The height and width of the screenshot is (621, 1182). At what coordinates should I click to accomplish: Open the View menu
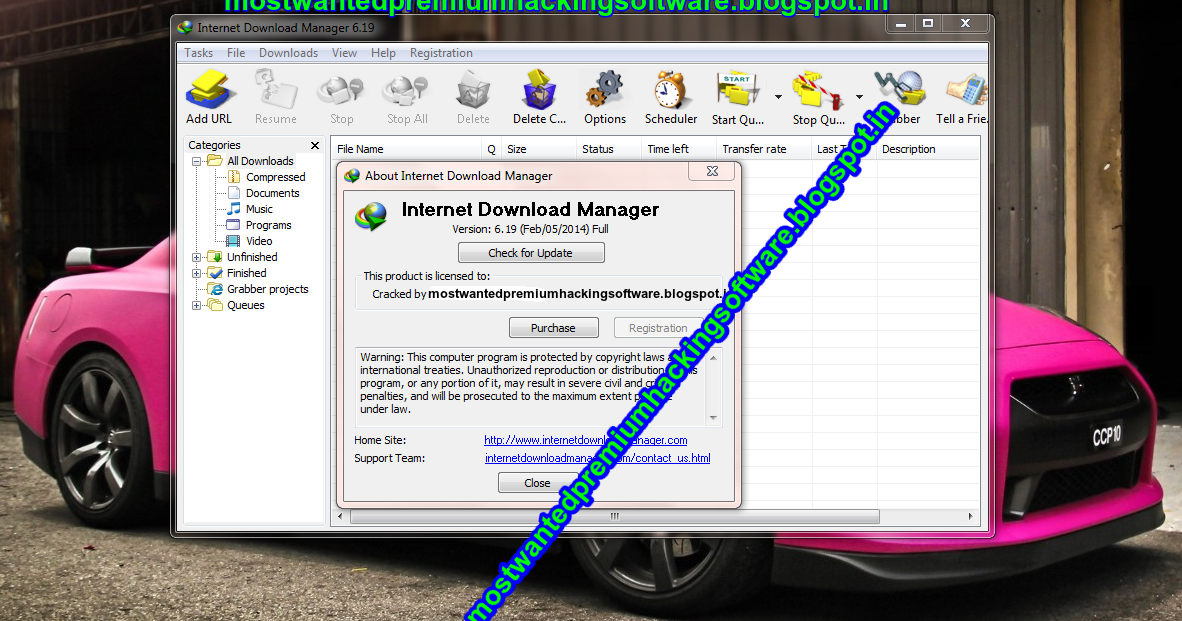pyautogui.click(x=344, y=53)
